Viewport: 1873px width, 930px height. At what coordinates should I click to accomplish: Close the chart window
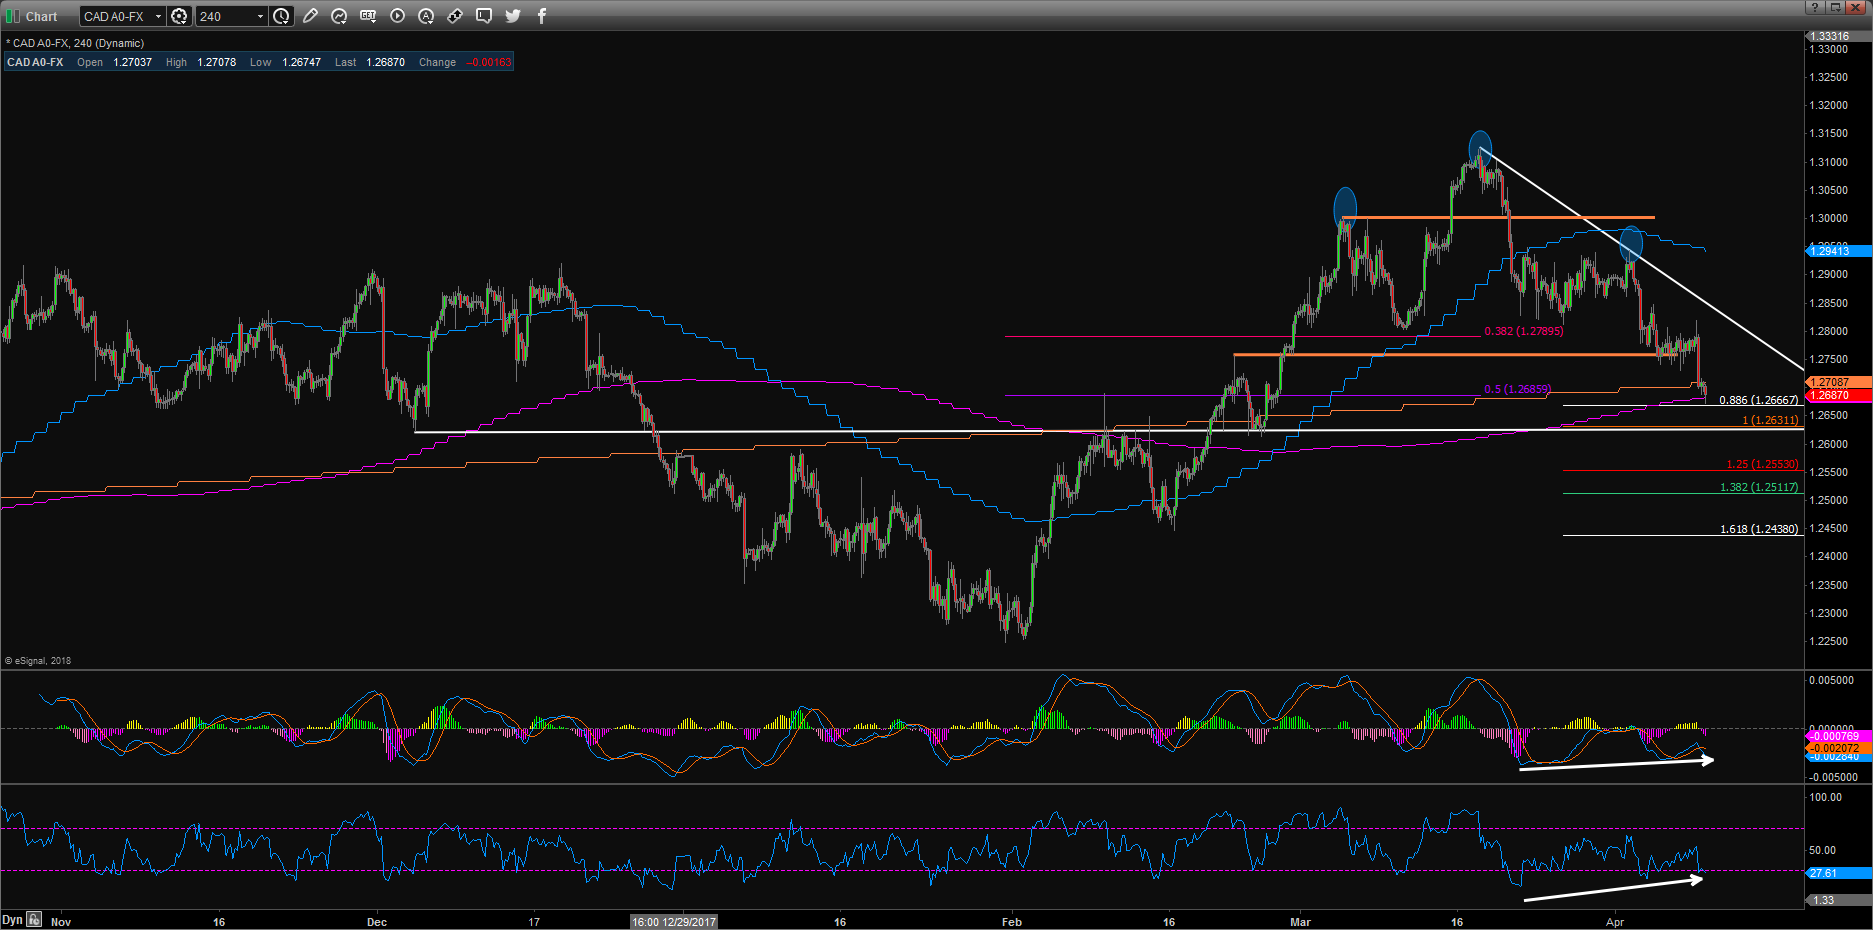(1856, 8)
